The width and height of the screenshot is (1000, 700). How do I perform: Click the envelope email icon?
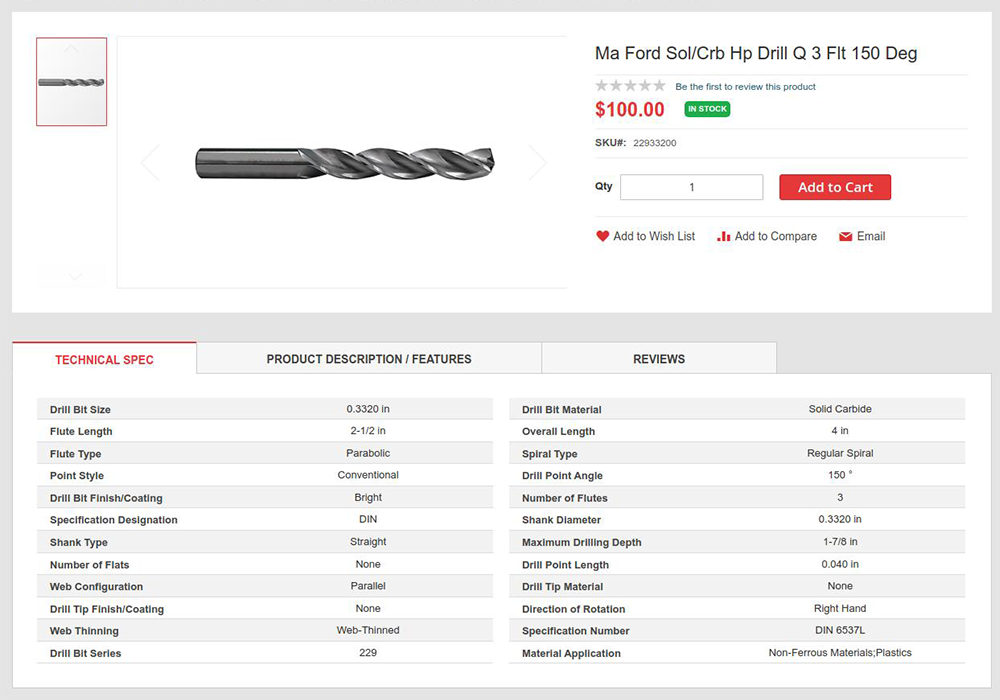845,237
